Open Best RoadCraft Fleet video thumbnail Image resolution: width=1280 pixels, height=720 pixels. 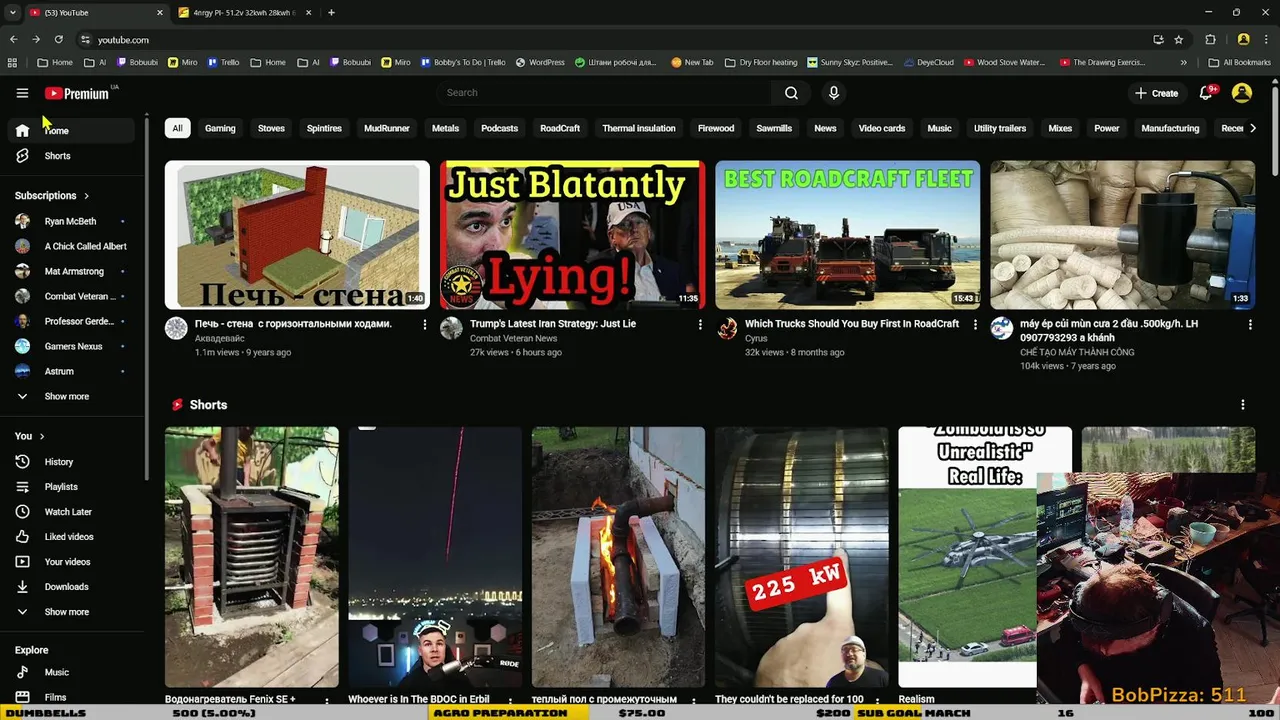(x=847, y=235)
